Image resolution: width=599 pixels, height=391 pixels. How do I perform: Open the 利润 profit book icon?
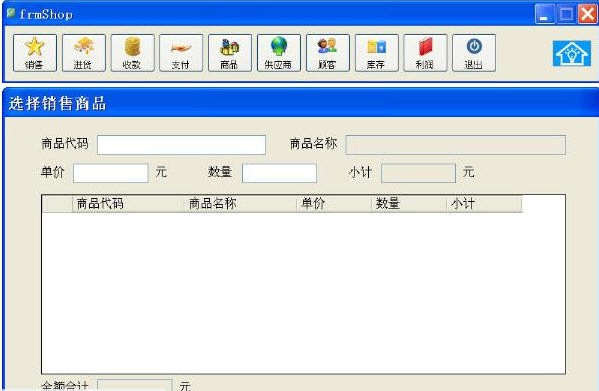click(x=425, y=53)
